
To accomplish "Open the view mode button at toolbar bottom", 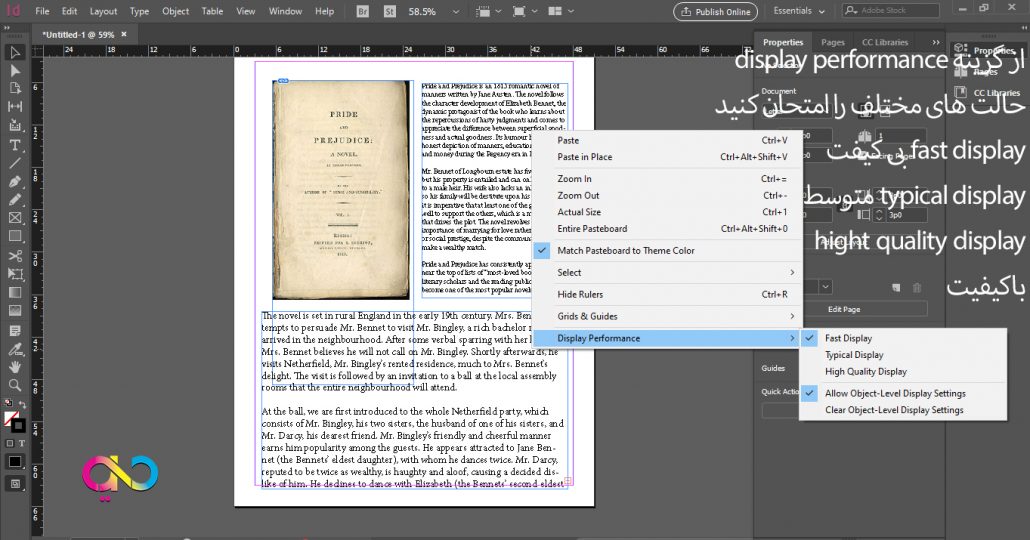I will pos(15,484).
